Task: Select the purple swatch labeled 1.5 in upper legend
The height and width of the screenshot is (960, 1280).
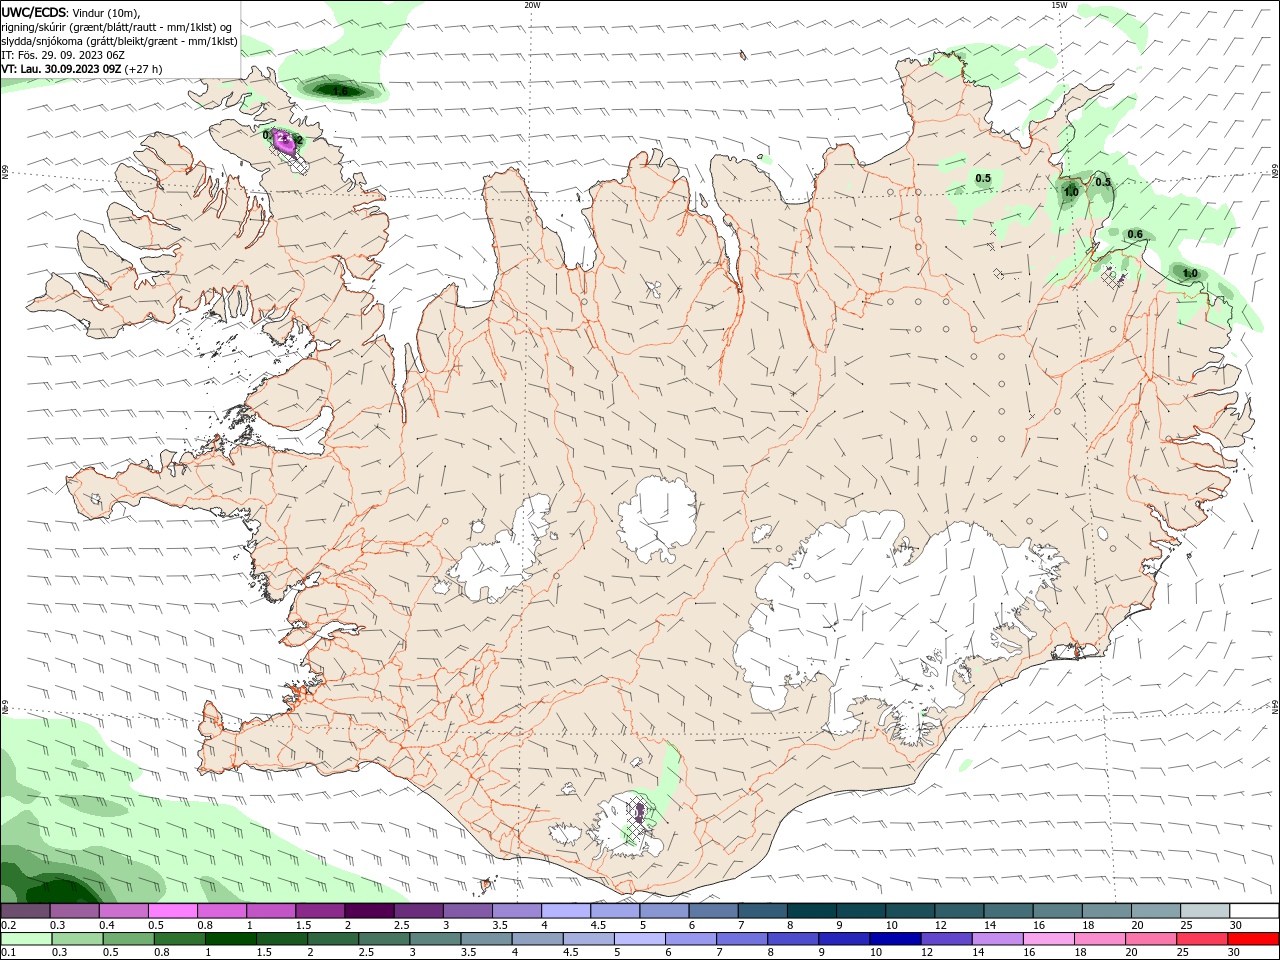Action: [320, 911]
